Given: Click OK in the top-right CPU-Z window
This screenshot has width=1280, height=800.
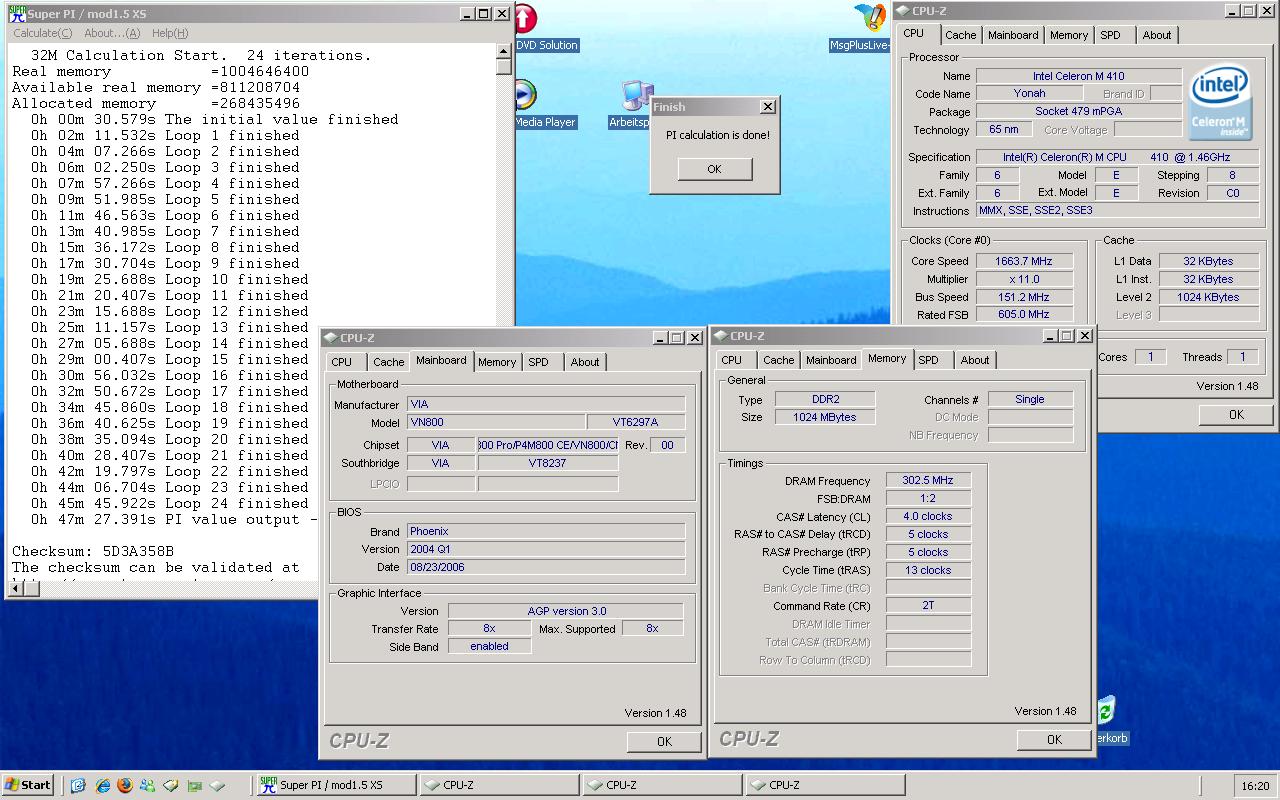Looking at the screenshot, I should pos(1236,414).
